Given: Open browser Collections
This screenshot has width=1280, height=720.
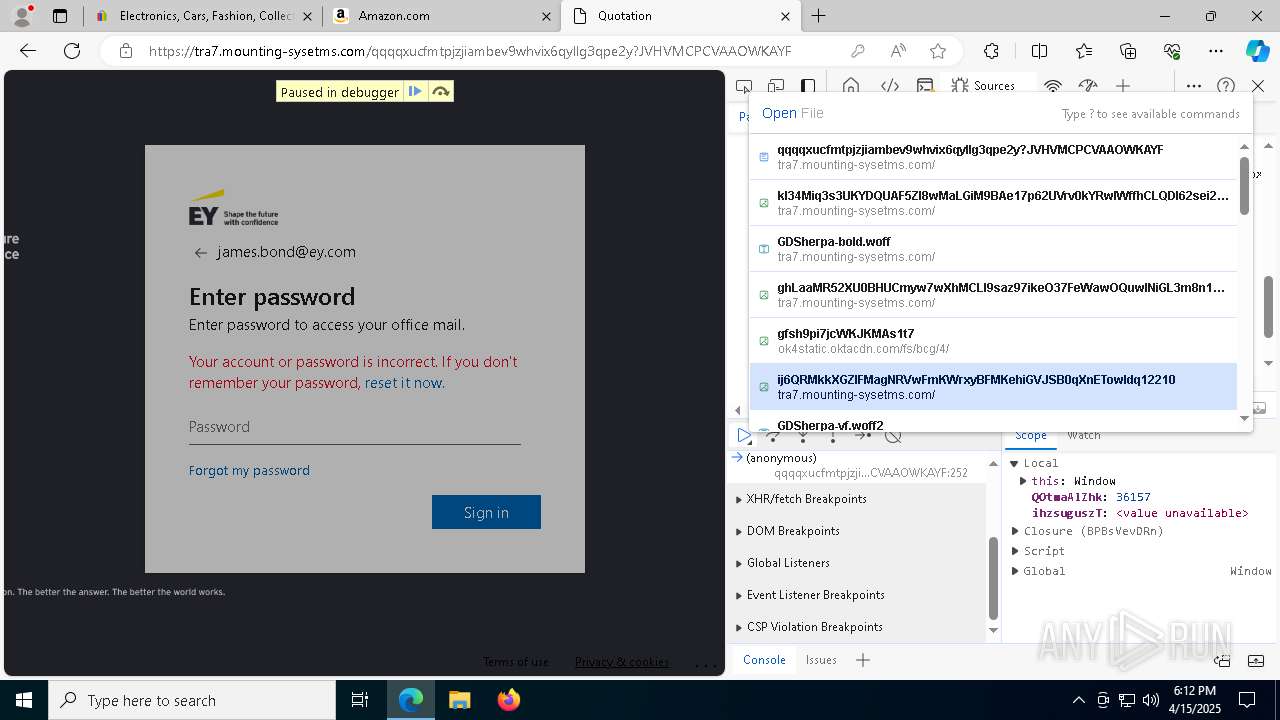Looking at the screenshot, I should point(1128,51).
